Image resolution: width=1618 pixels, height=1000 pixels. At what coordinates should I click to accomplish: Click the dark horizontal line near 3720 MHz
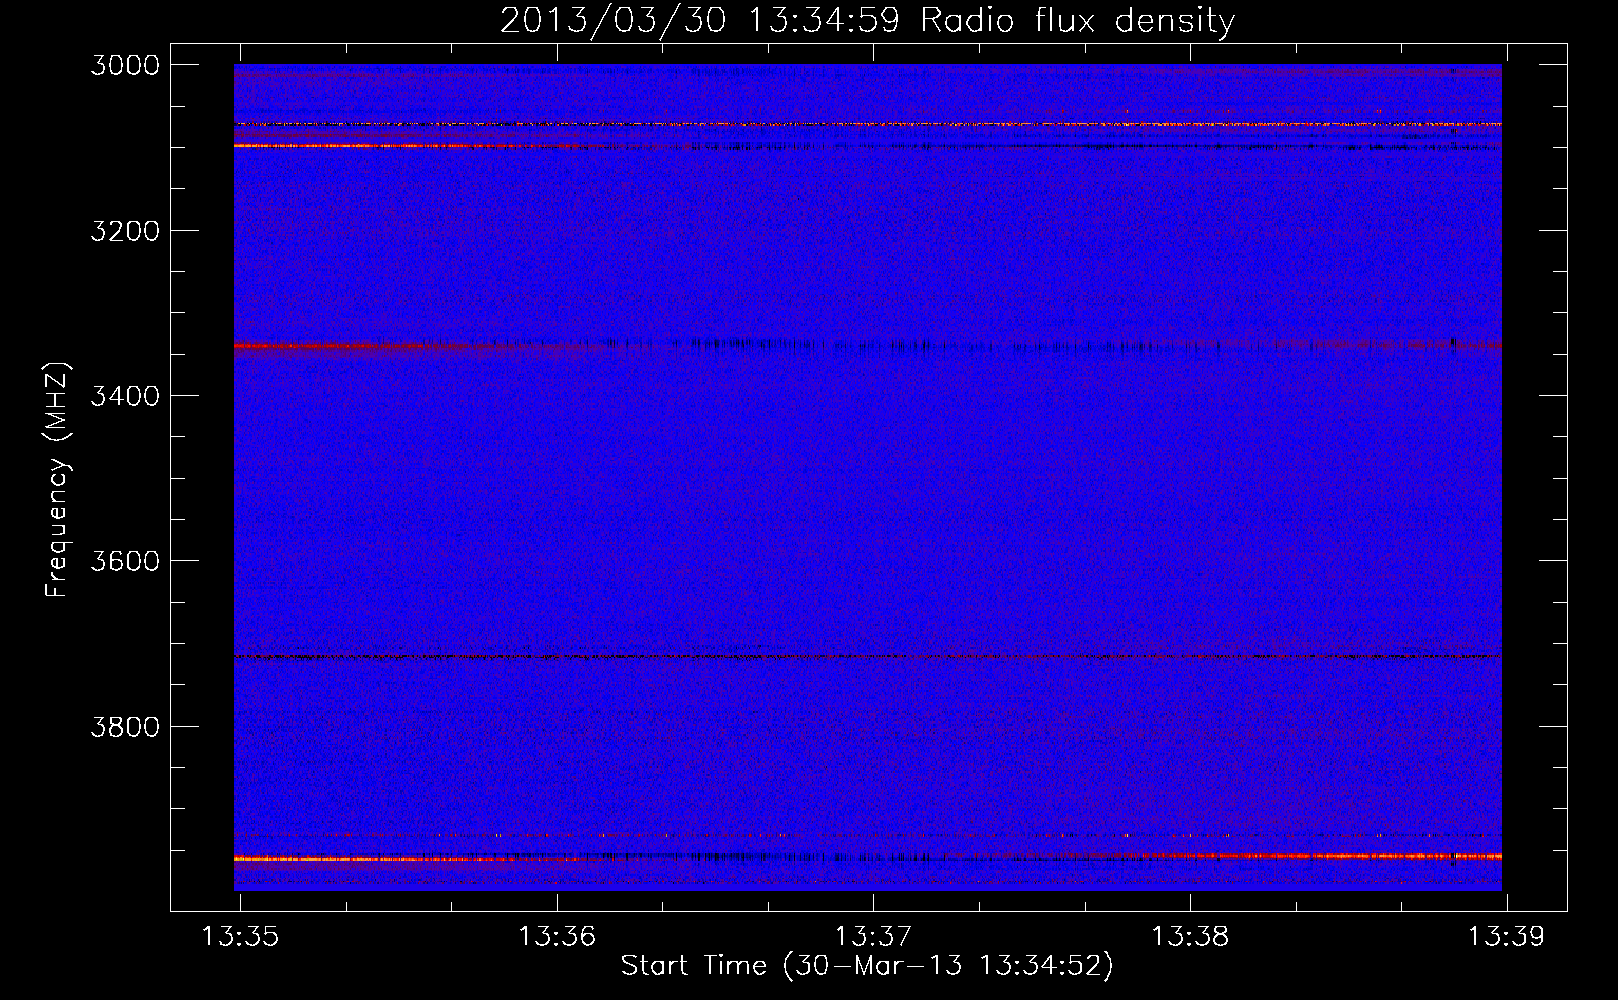[x=868, y=657]
